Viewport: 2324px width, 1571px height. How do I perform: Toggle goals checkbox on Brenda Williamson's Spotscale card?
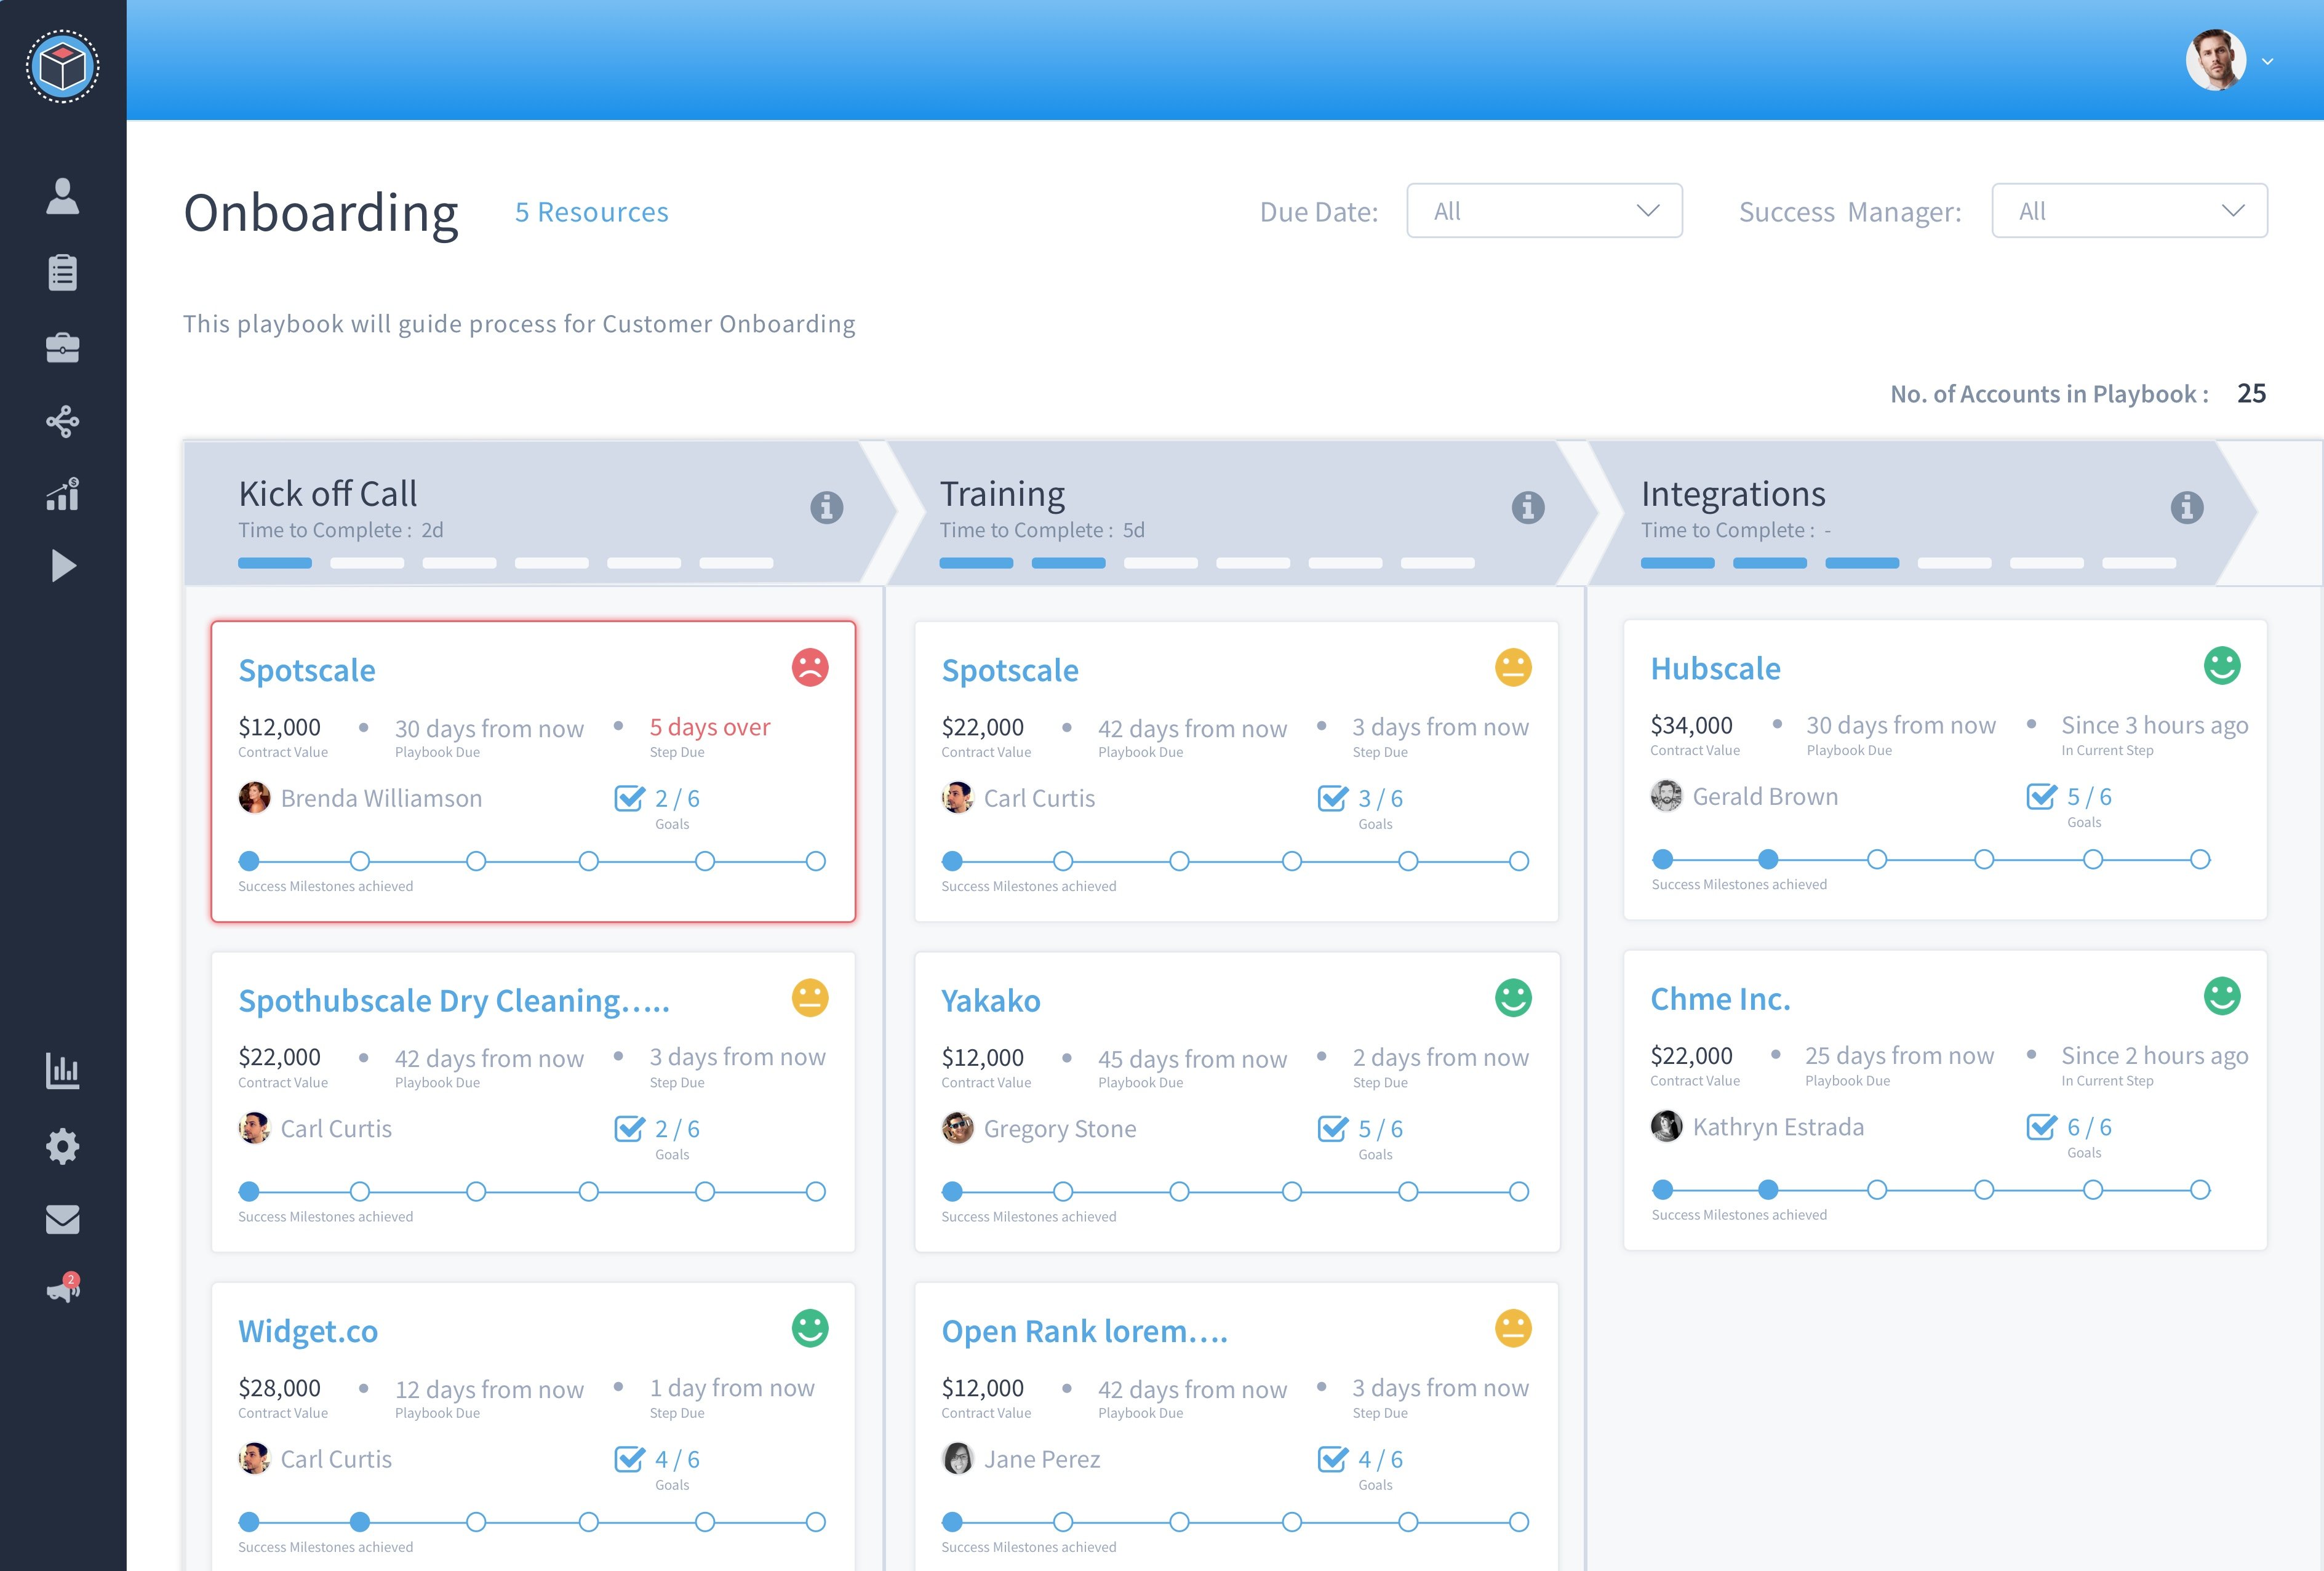629,798
